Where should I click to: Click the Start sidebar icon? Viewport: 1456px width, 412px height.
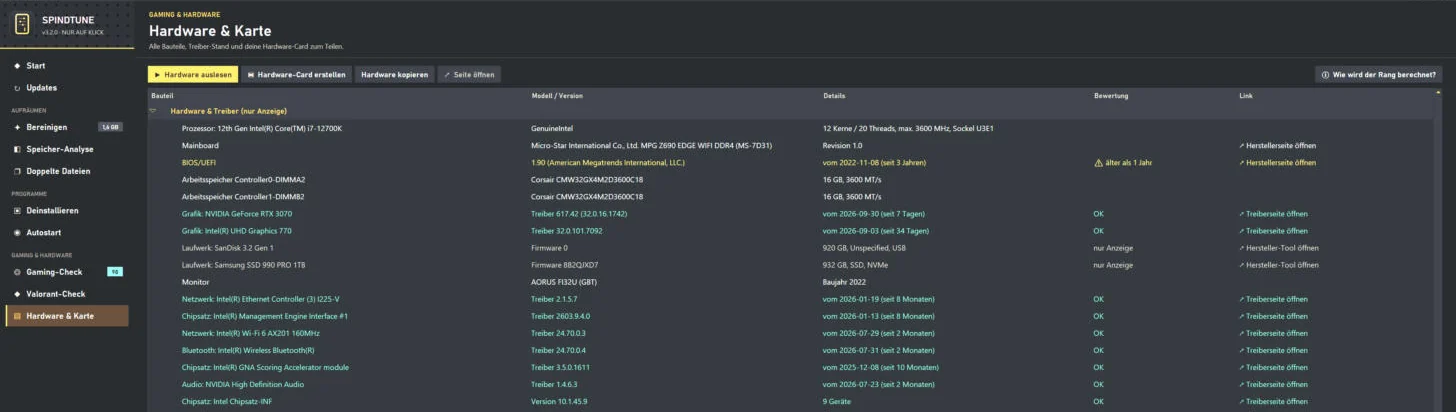17,66
